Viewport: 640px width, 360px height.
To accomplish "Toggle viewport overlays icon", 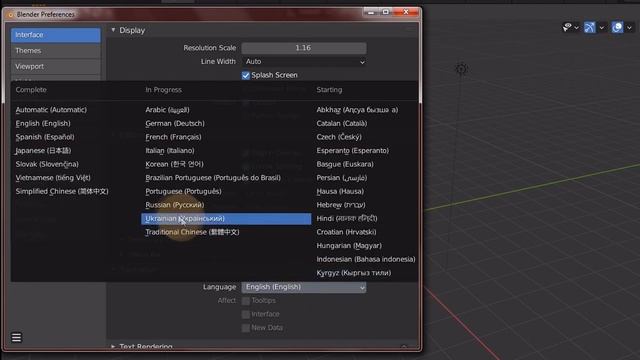I will 617,27.
